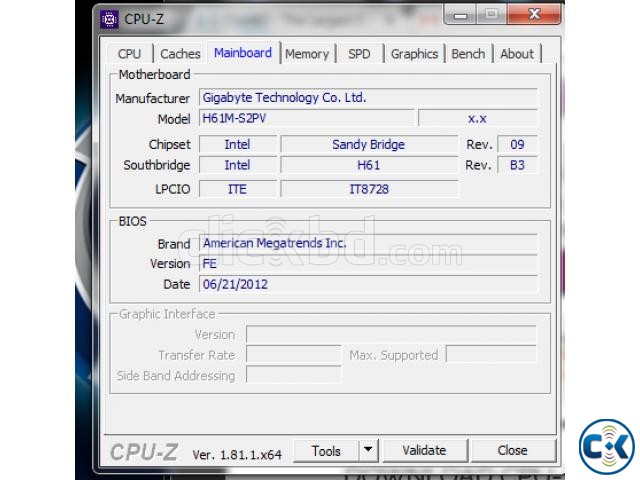Expand the Tools dropdown arrow
The width and height of the screenshot is (640, 480).
[x=368, y=450]
